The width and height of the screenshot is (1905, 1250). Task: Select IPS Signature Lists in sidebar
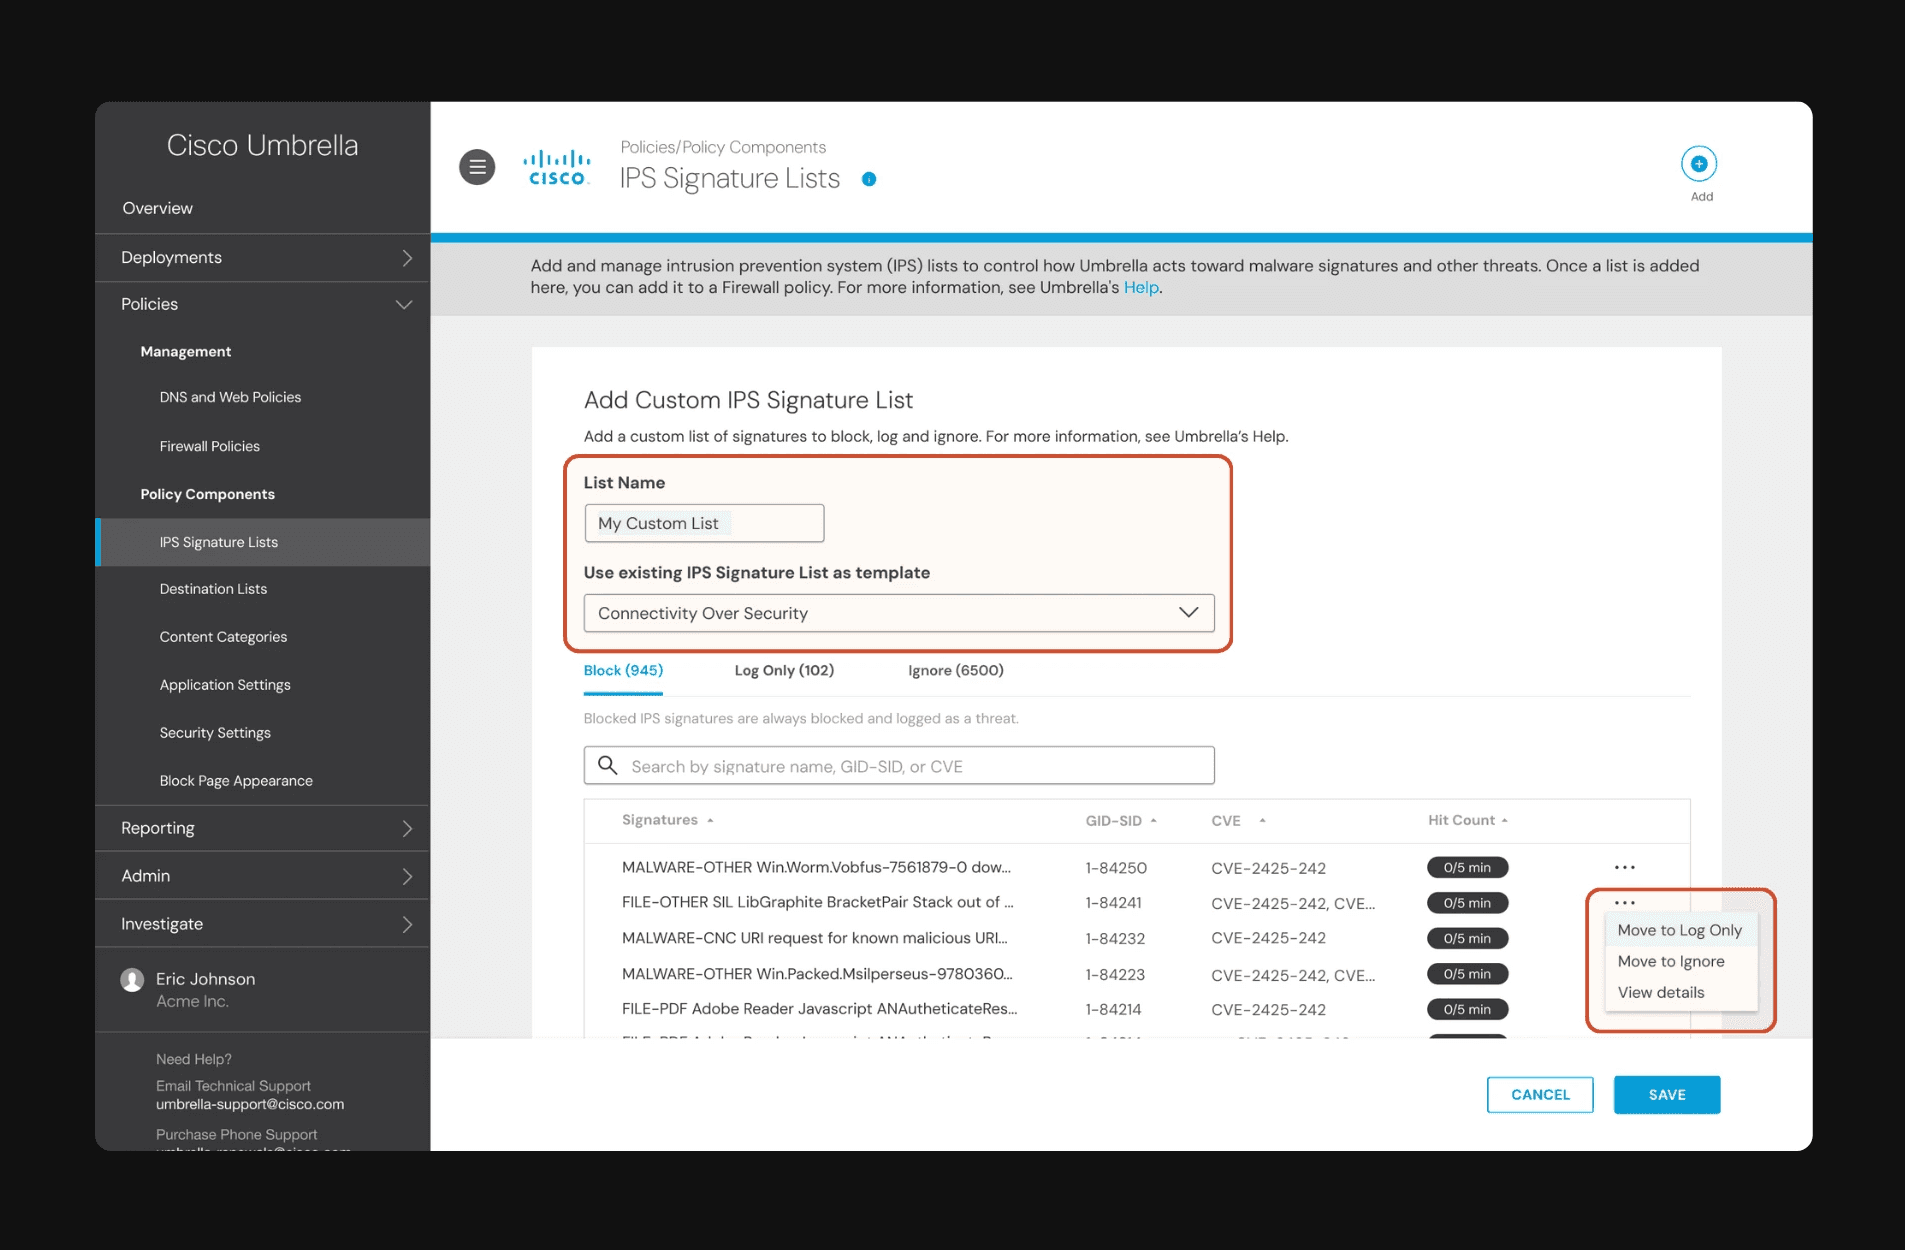pos(262,542)
